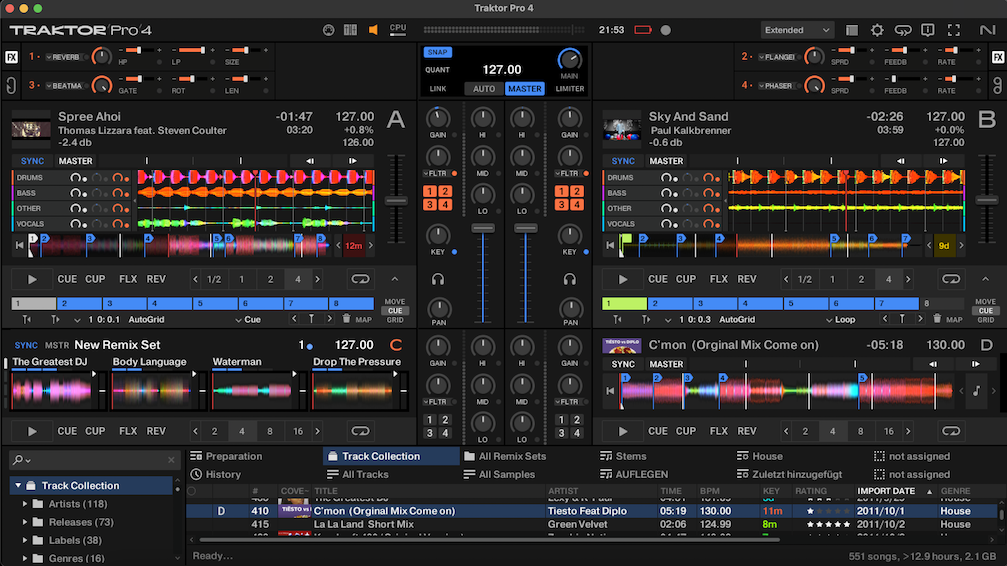Toggle LINK in master panel
This screenshot has width=1007, height=566.
click(x=437, y=89)
